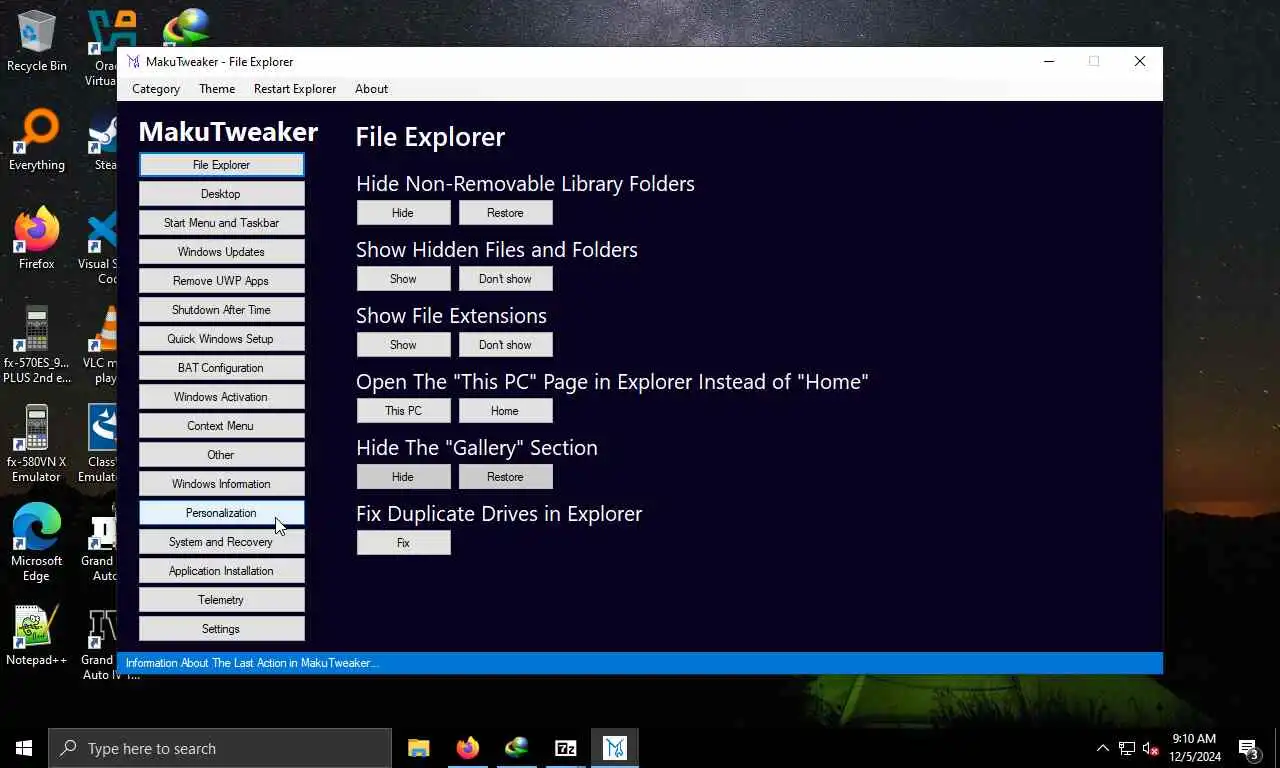Click Fix for duplicate drives in Explorer
This screenshot has width=1280, height=768.
pos(403,543)
